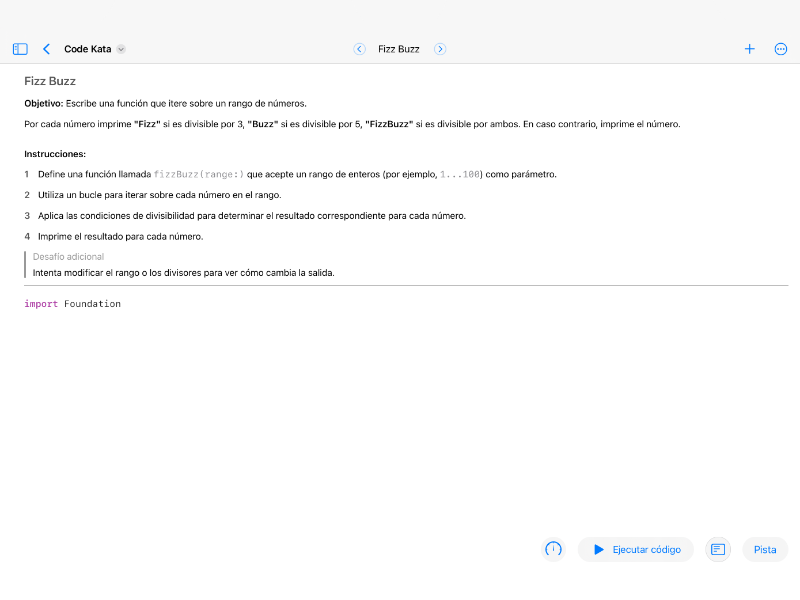Request a hint with Pista
The width and height of the screenshot is (800, 600).
(764, 549)
